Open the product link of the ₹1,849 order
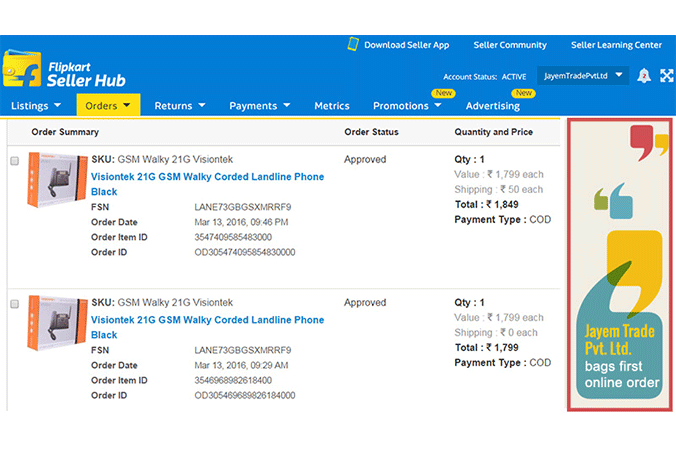 [x=207, y=184]
